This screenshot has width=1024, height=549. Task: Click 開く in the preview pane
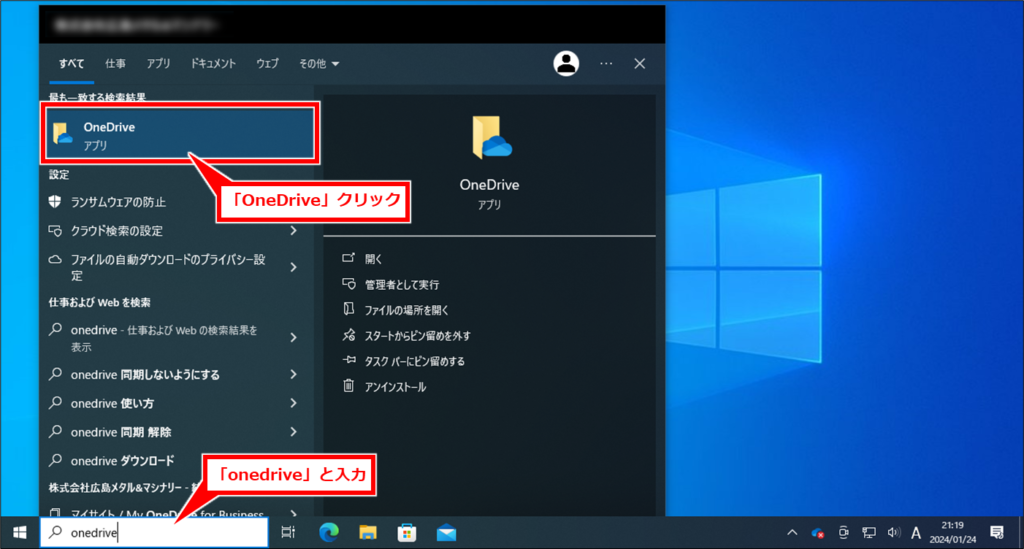tap(373, 259)
